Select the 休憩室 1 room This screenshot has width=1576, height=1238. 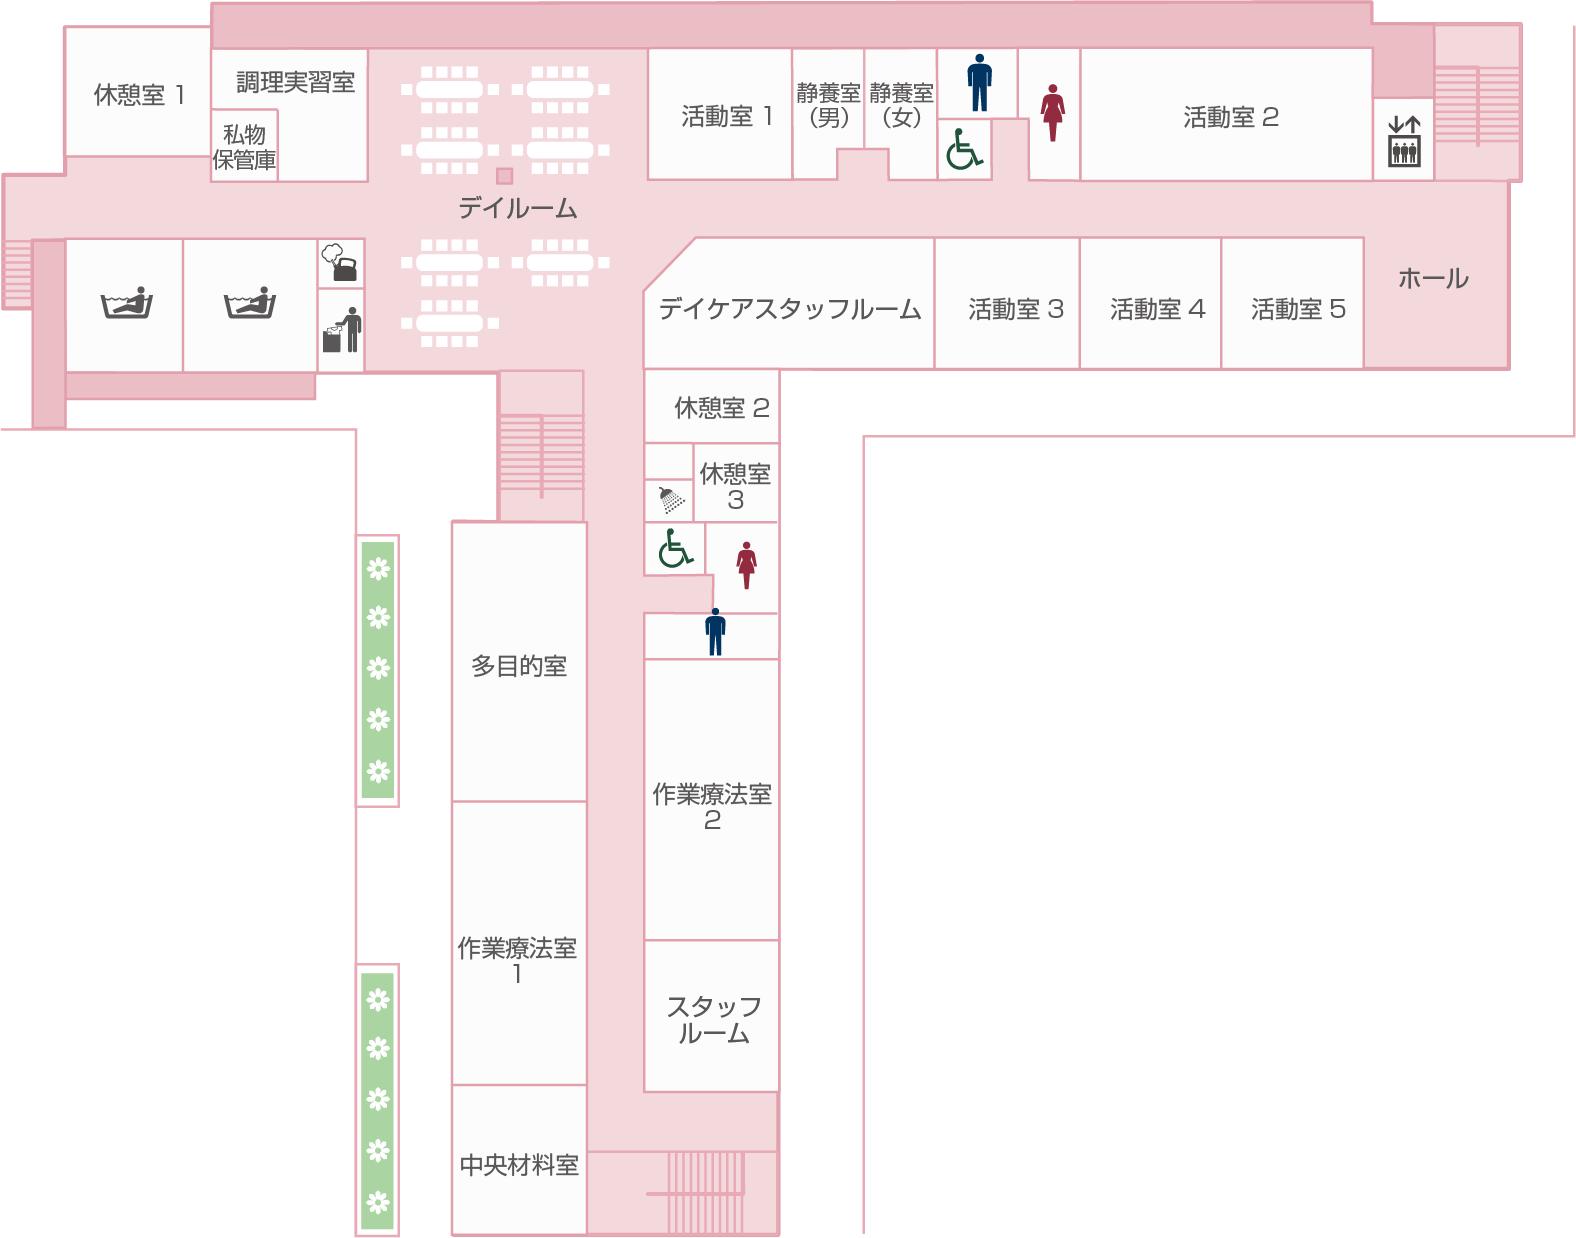[138, 92]
